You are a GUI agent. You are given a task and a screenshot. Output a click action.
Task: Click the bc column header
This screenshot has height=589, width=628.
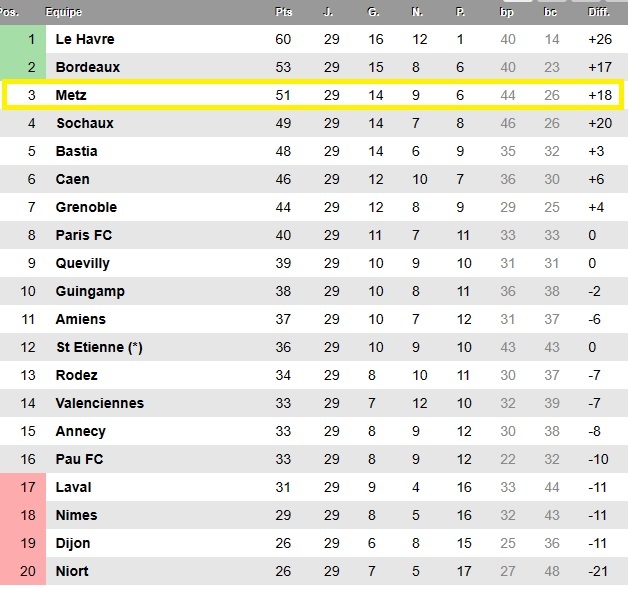(x=552, y=12)
